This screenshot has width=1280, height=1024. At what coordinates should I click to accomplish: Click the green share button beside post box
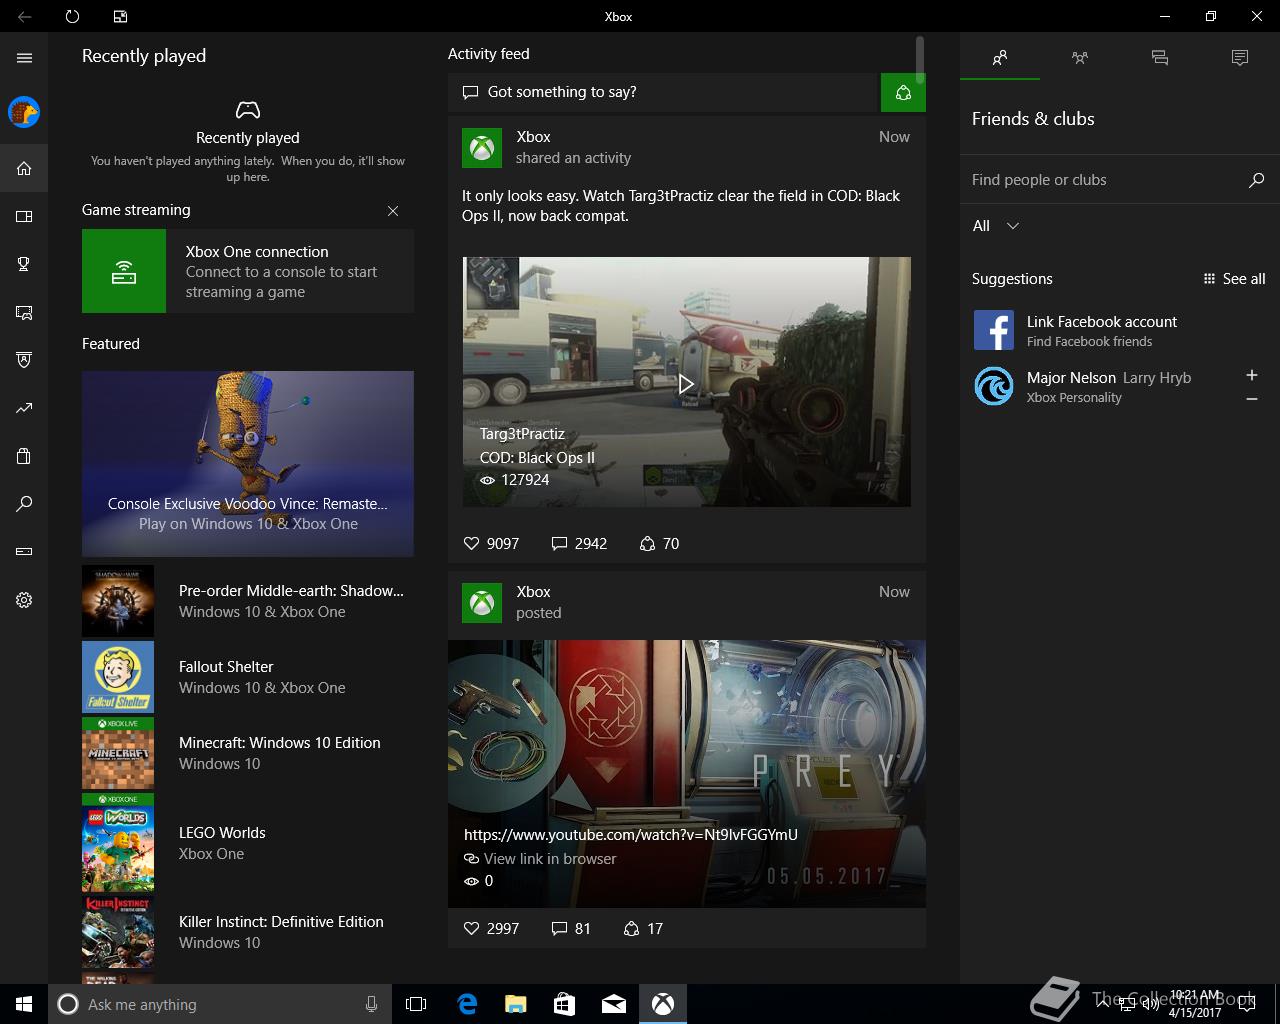pos(903,92)
